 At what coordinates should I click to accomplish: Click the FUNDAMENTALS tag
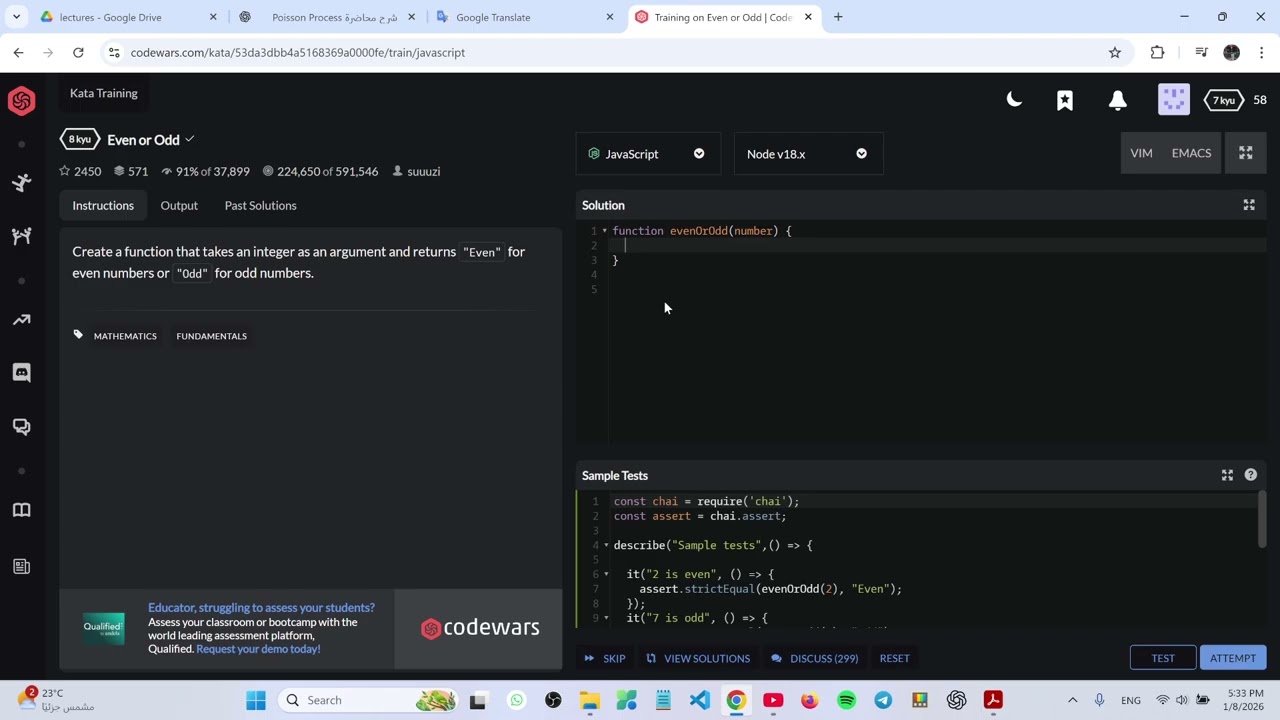click(211, 336)
